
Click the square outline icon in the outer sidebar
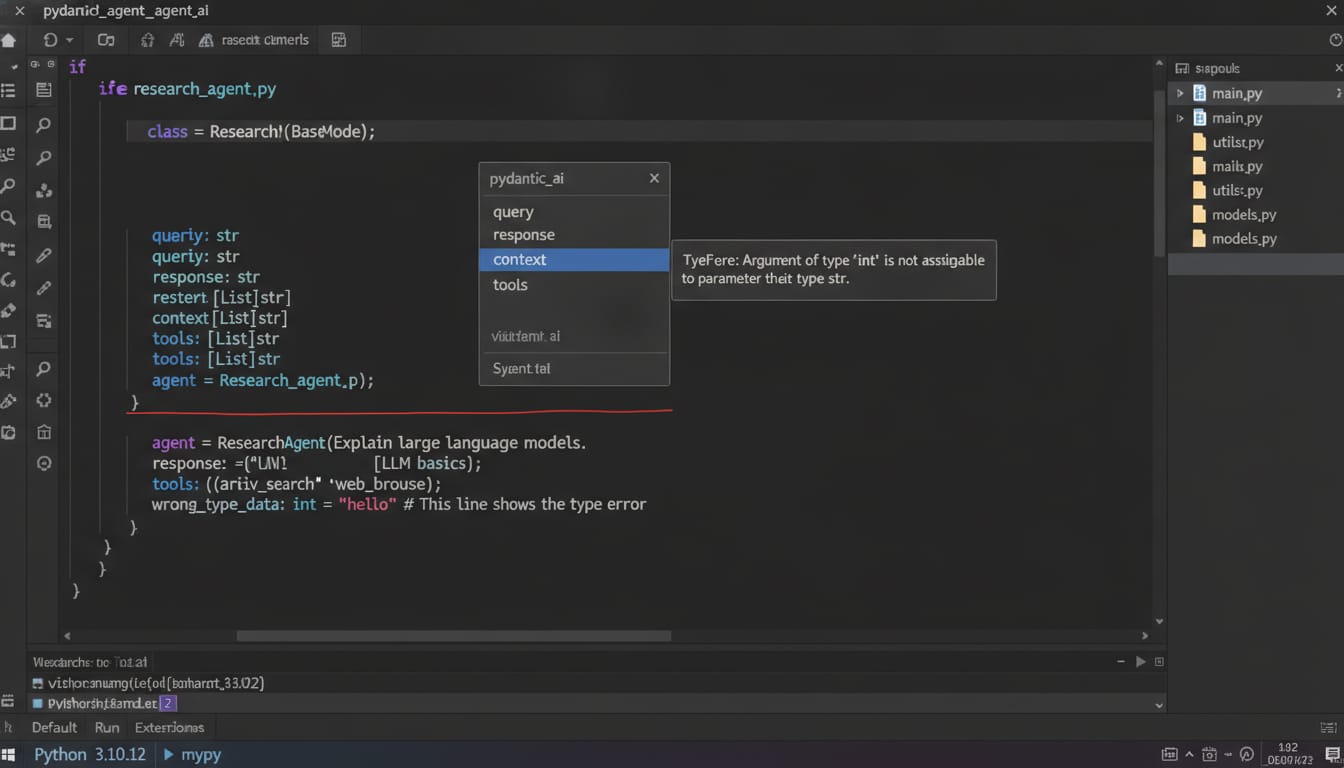(8, 123)
